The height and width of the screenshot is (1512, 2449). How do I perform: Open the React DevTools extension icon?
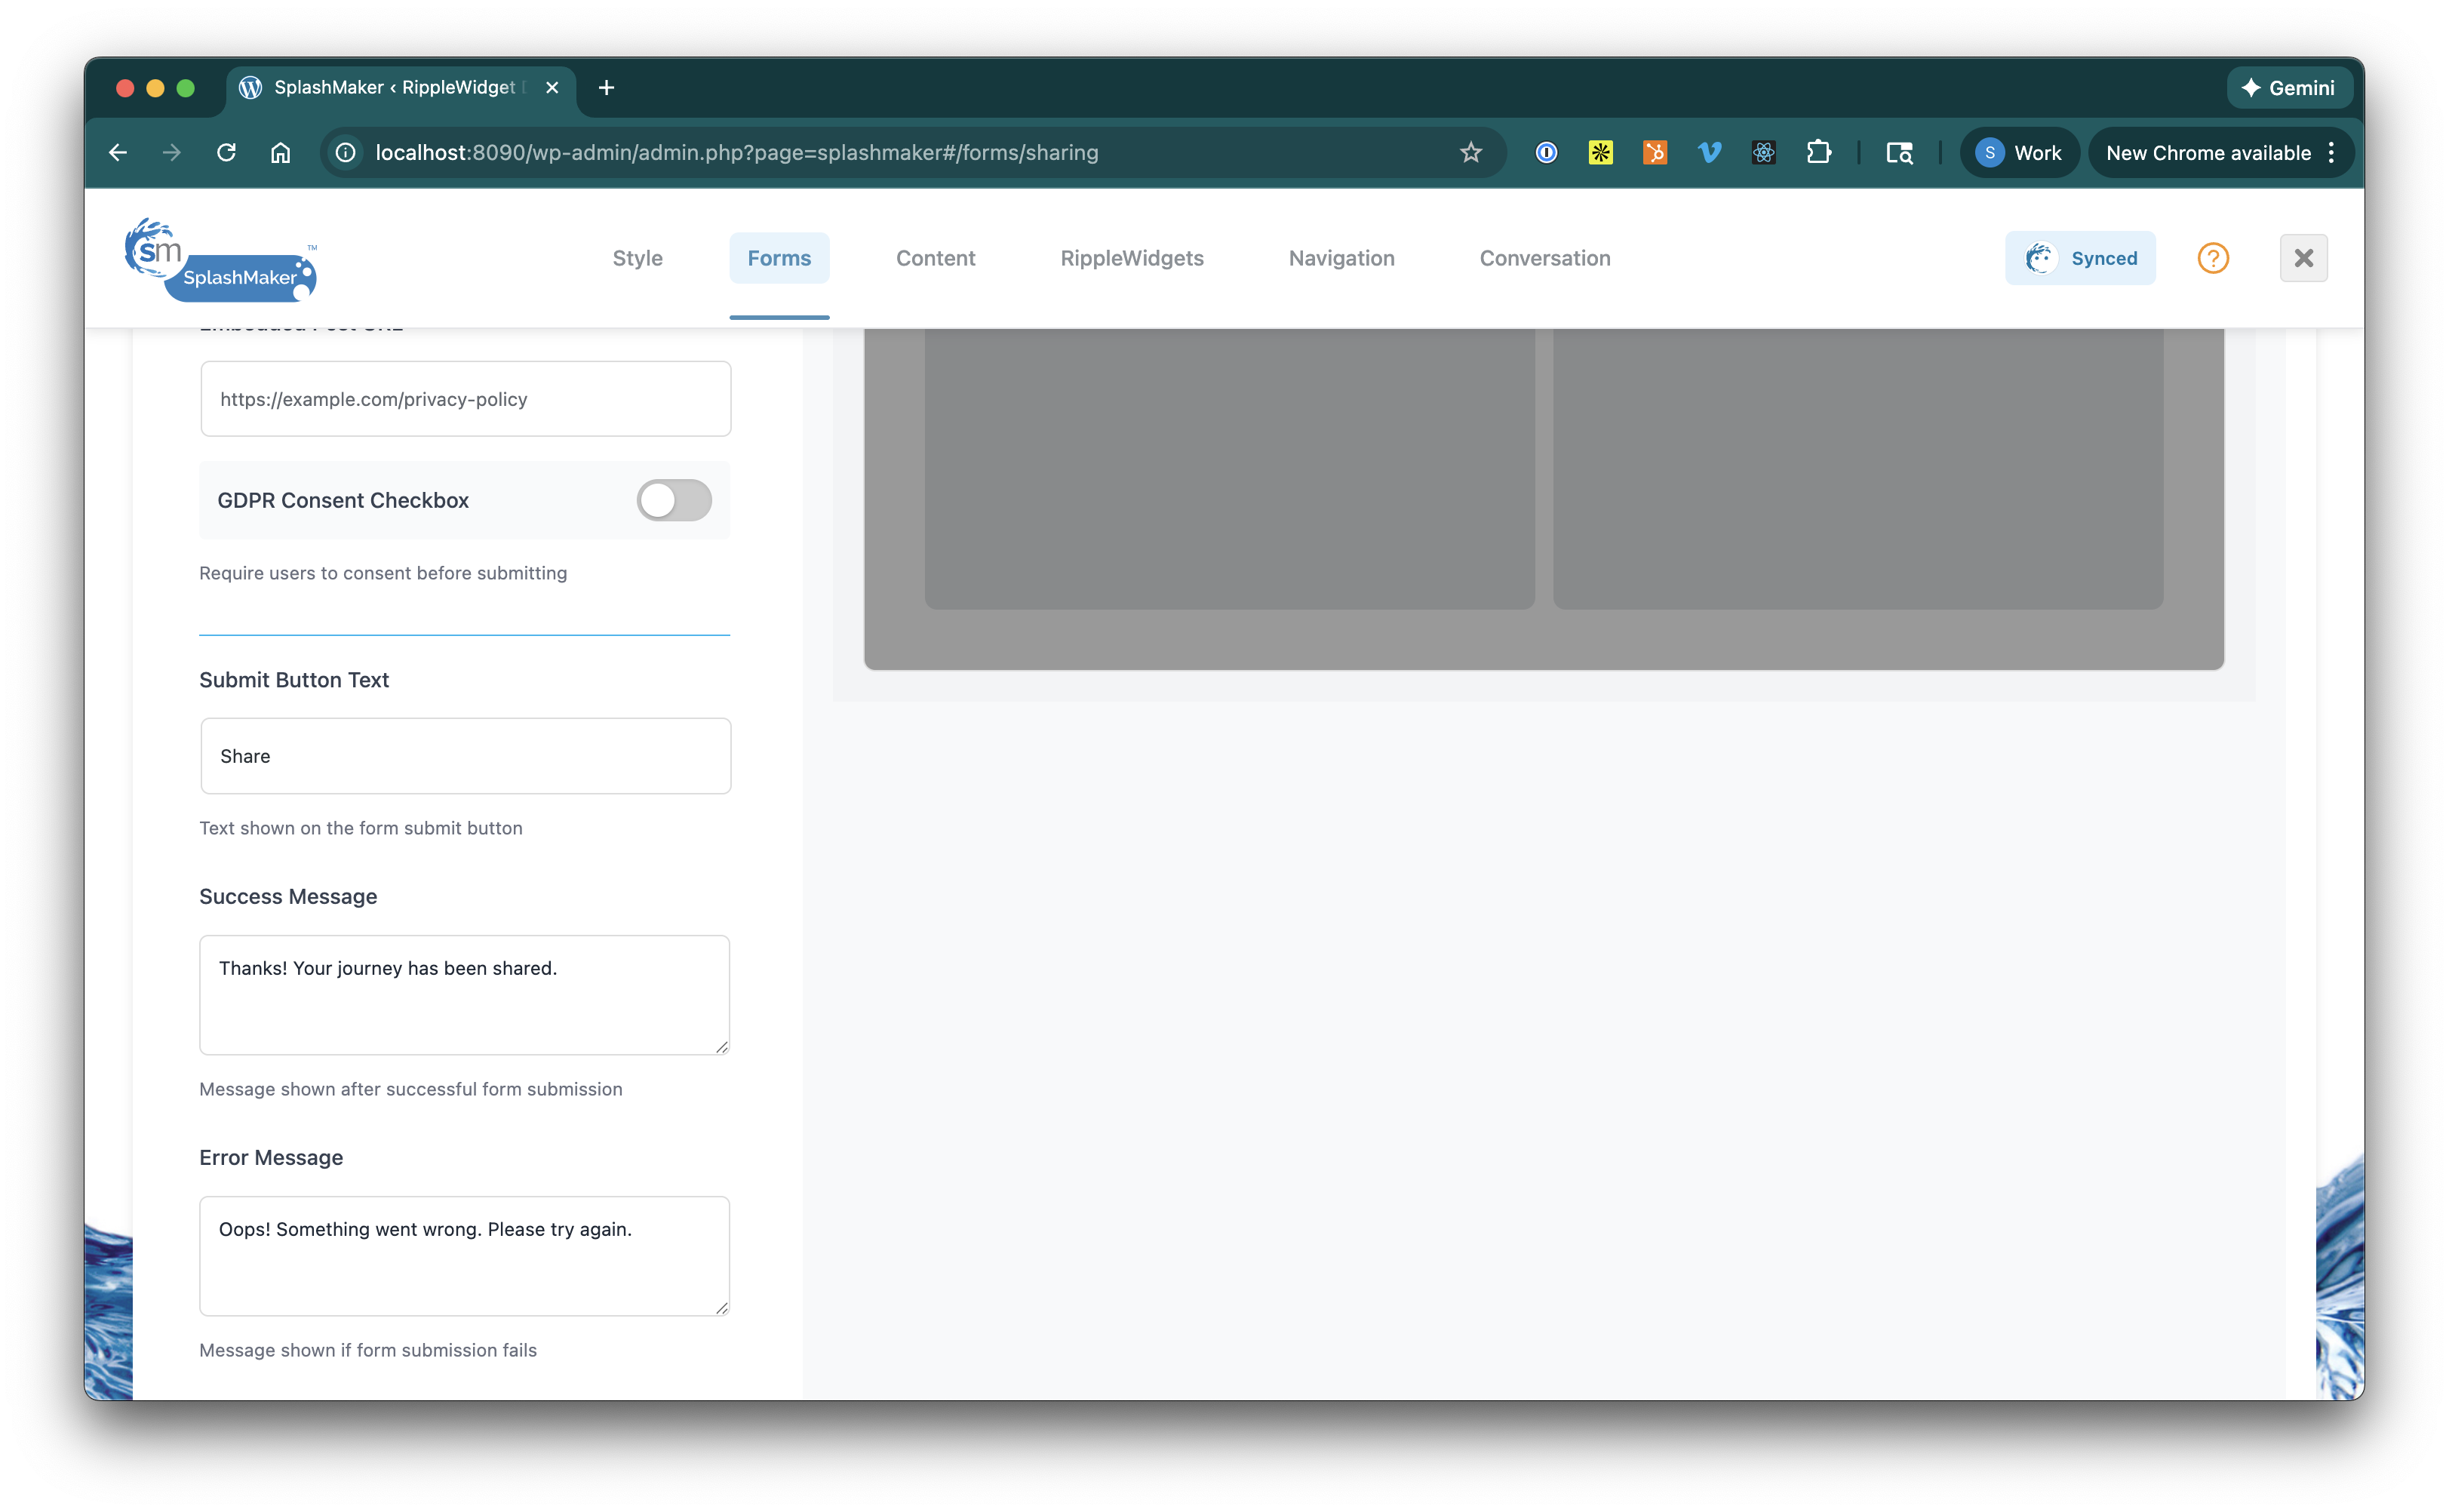[x=1764, y=152]
